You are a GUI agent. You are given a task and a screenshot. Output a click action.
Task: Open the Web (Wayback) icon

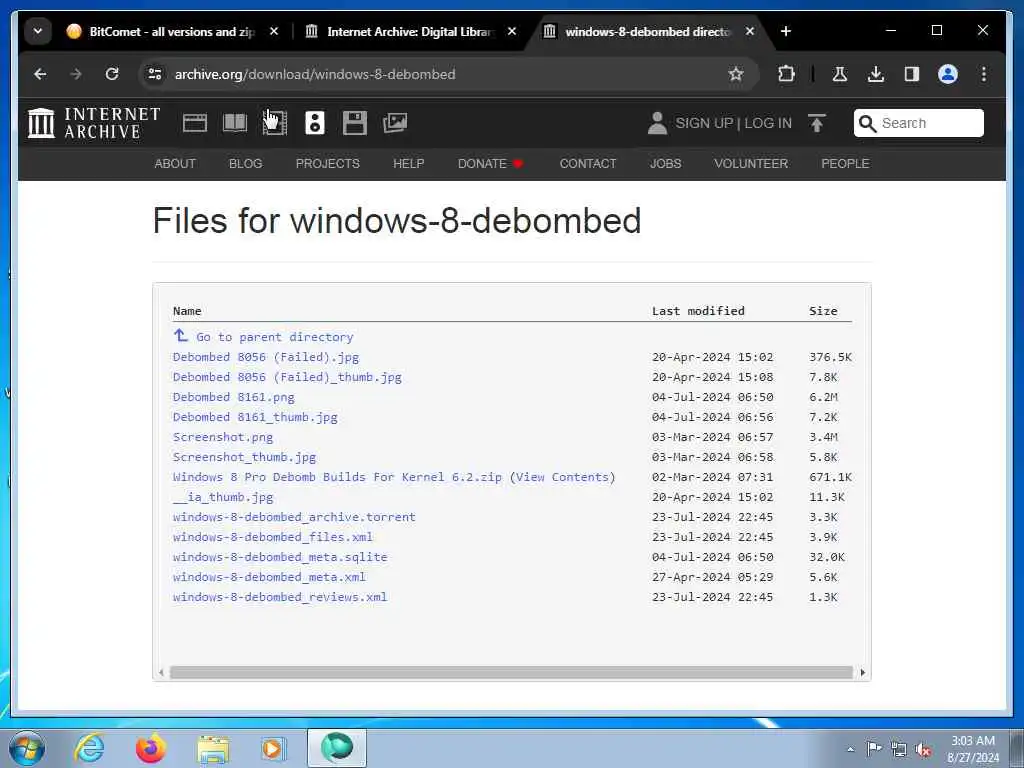[x=195, y=123]
